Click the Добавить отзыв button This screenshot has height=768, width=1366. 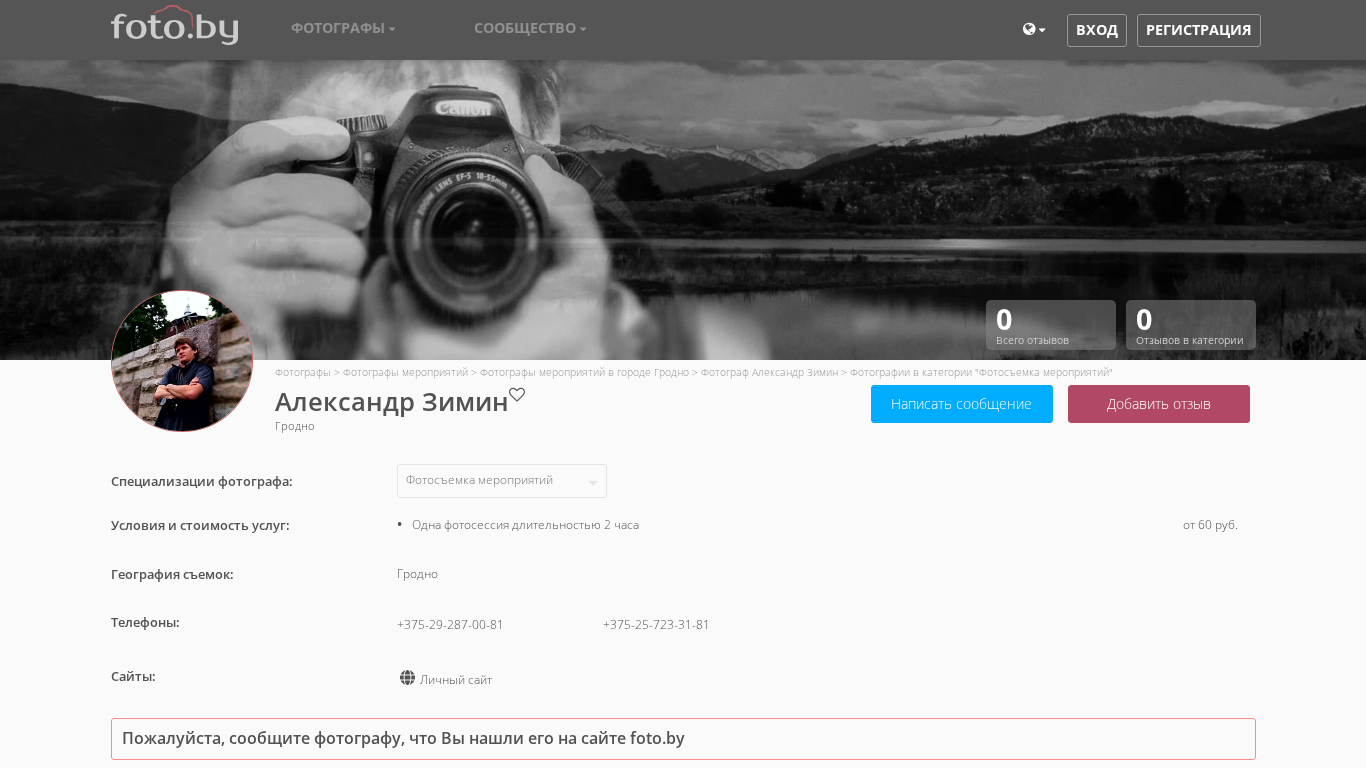coord(1159,404)
